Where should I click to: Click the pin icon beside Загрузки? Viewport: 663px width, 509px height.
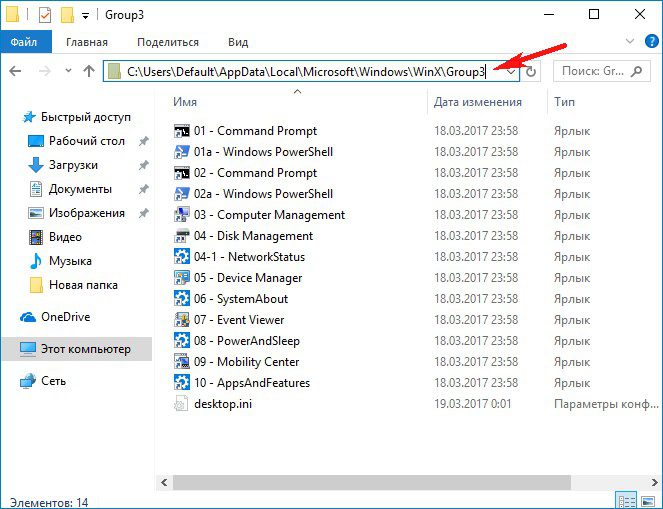tap(144, 165)
